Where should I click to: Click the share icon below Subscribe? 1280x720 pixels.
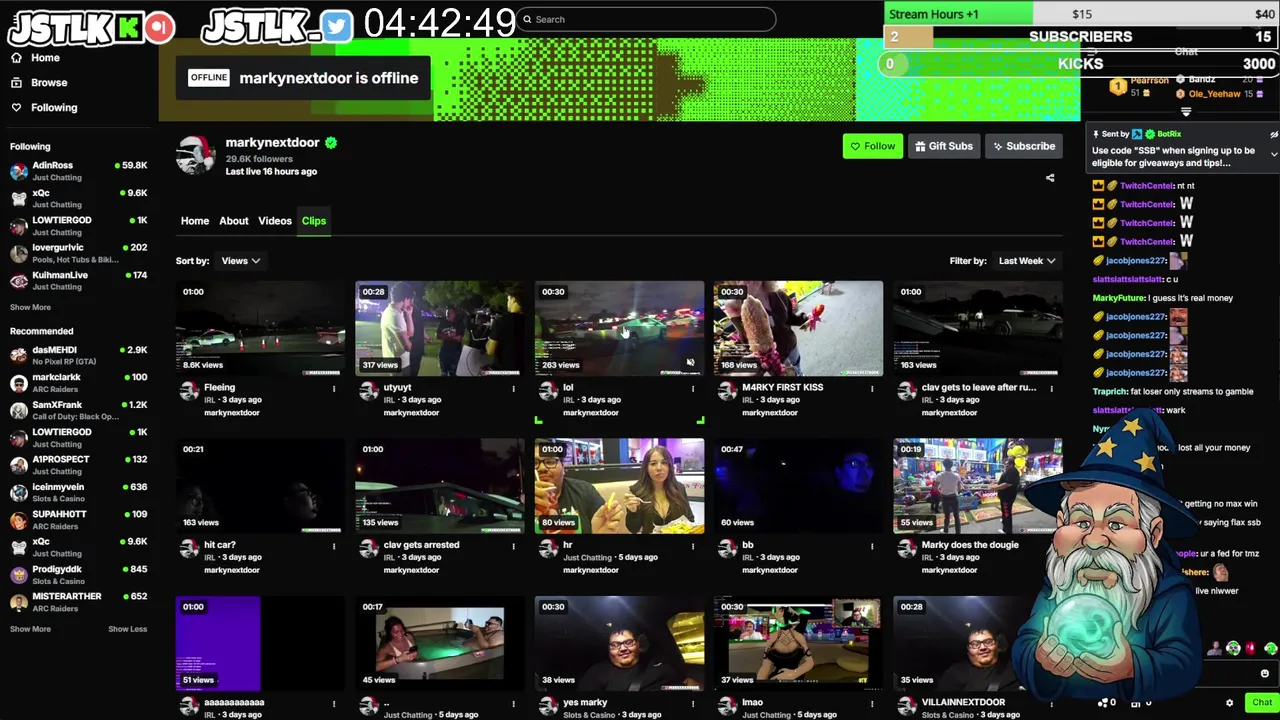(1050, 178)
